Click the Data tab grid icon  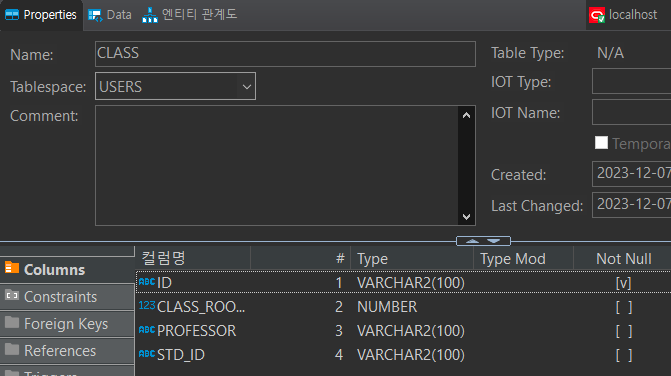95,15
